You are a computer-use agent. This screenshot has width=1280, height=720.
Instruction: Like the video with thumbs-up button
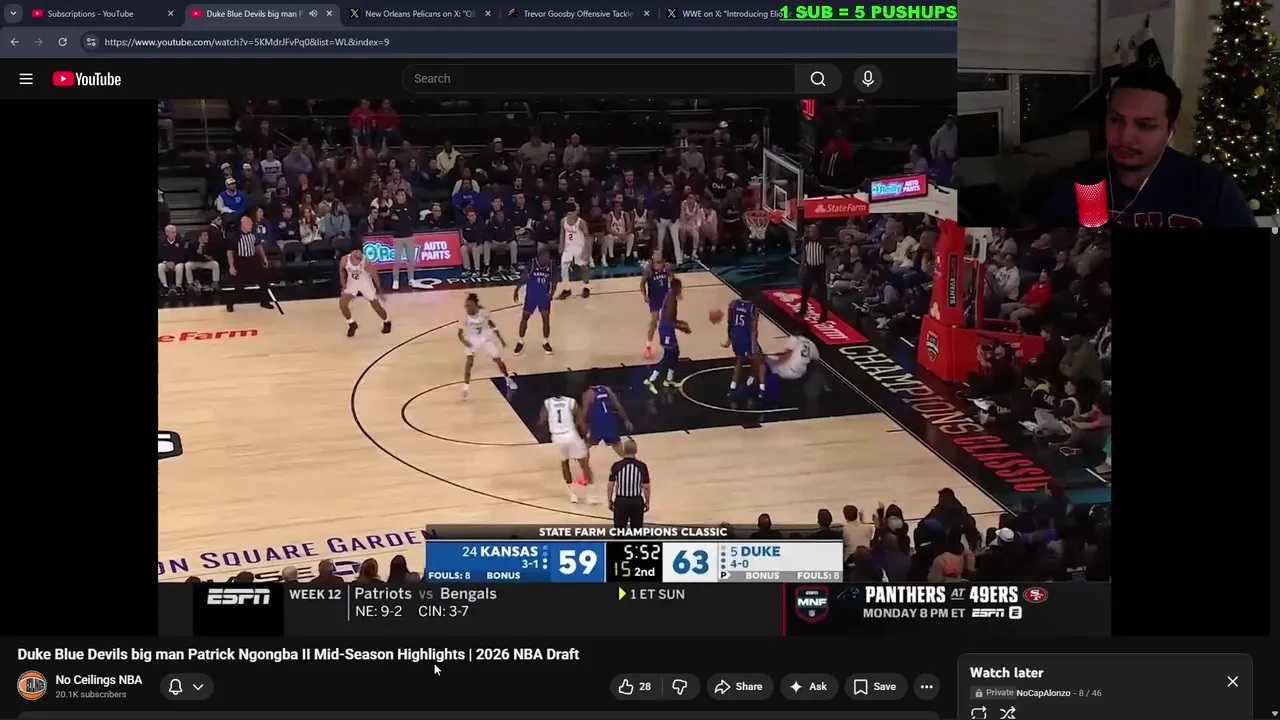(634, 687)
